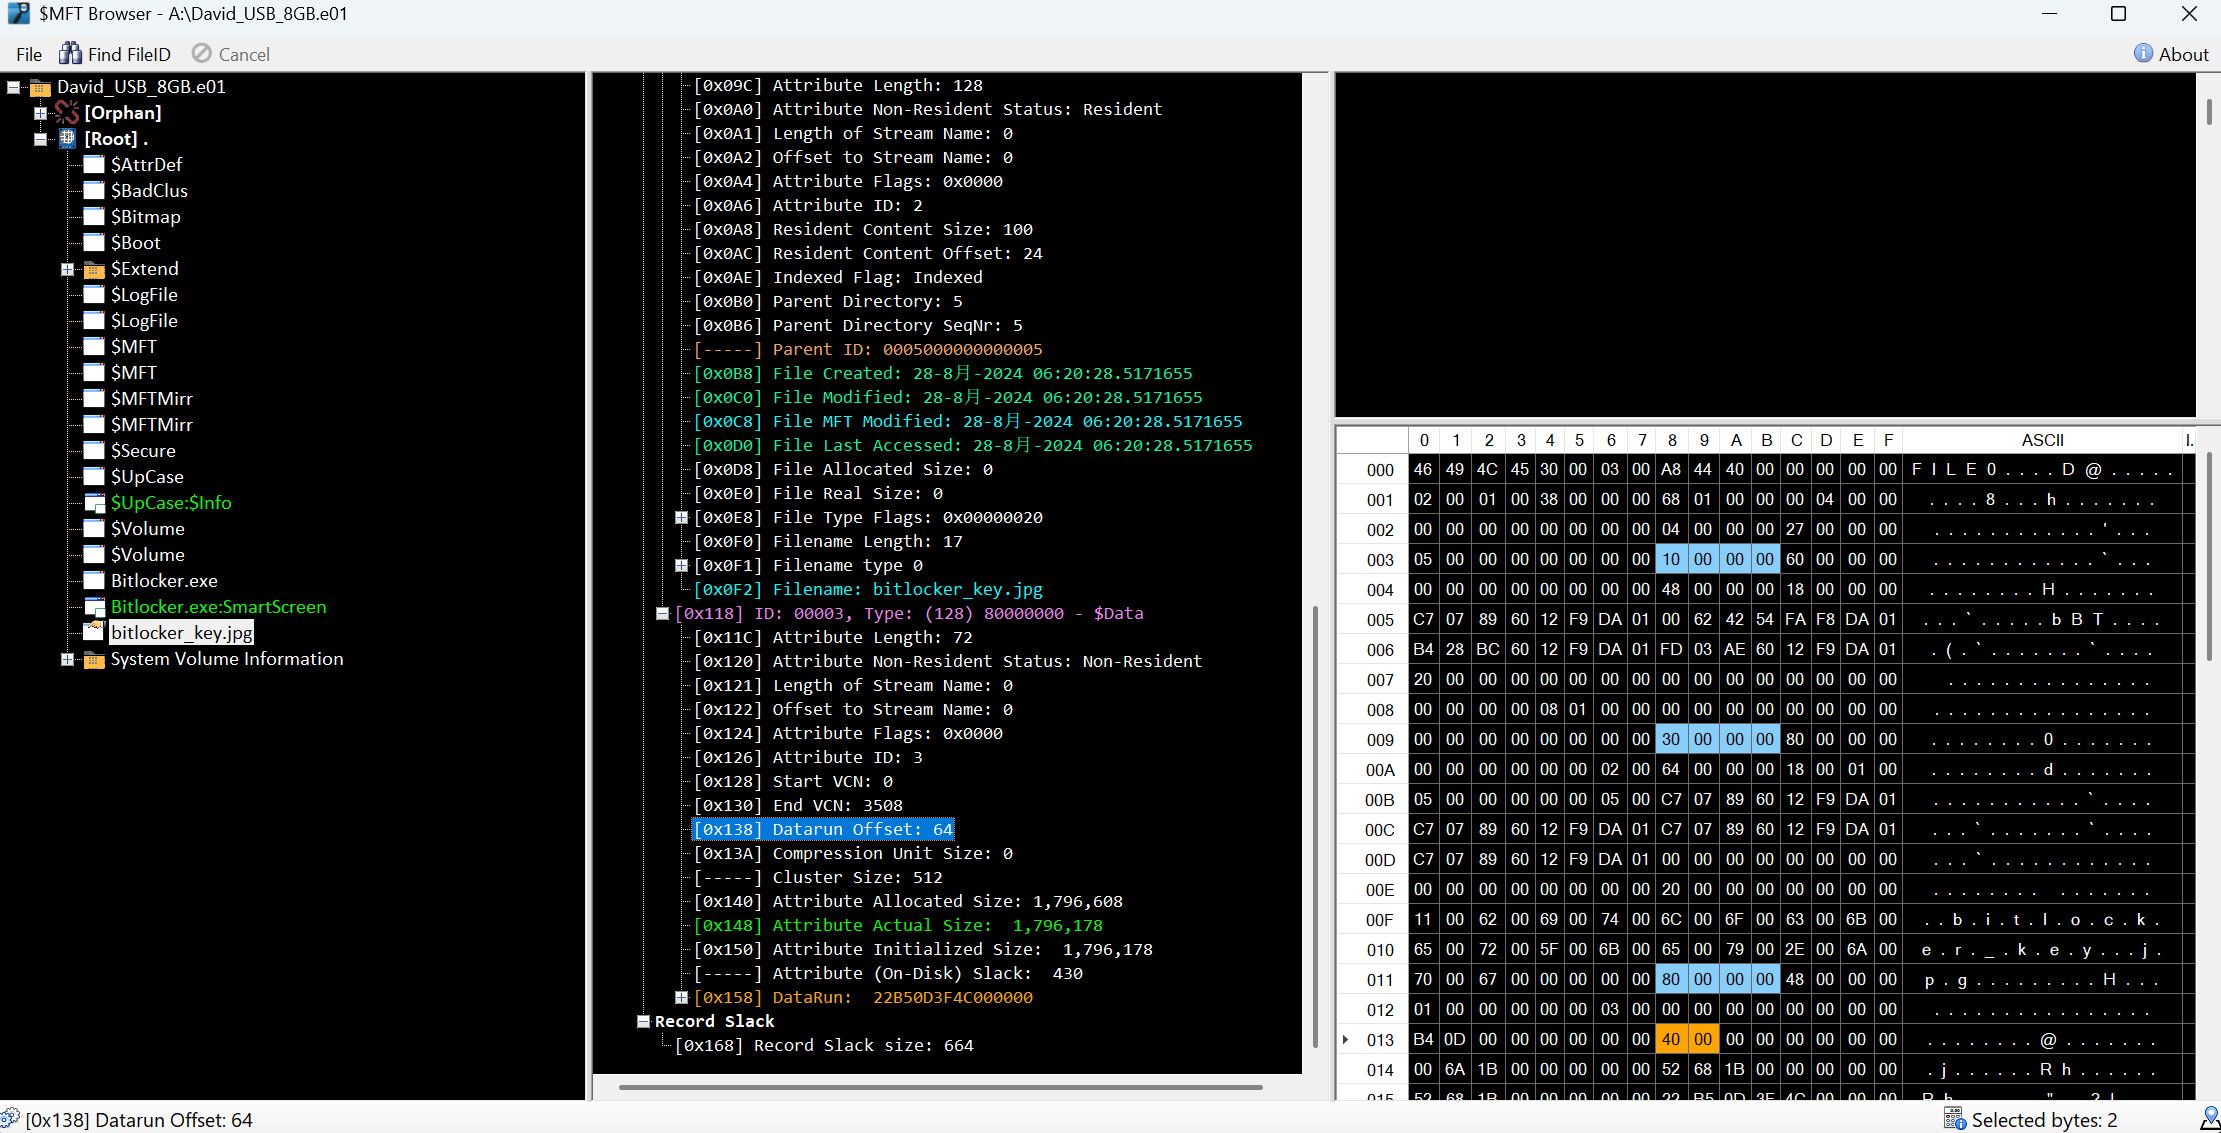Click the $Extend folder icon
The image size is (2221, 1133).
click(x=94, y=269)
